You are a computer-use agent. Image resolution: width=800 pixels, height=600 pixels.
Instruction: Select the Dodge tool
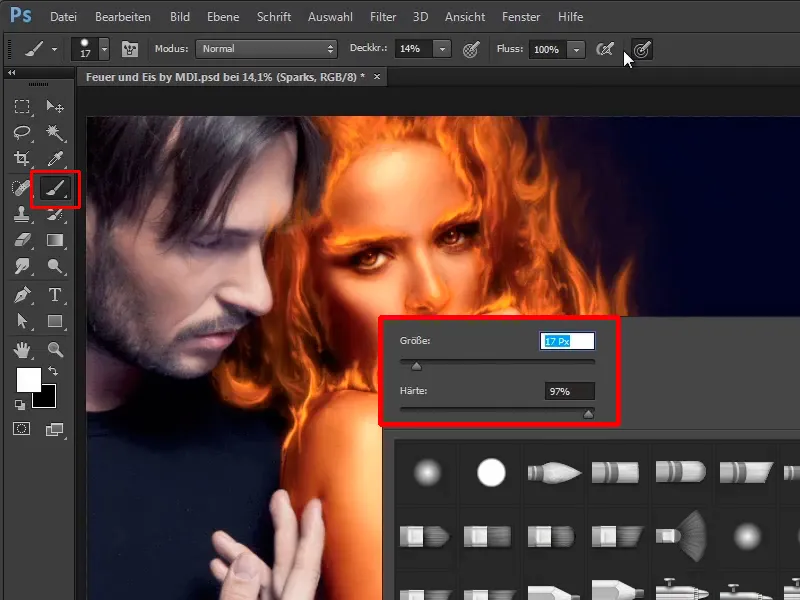click(x=55, y=266)
